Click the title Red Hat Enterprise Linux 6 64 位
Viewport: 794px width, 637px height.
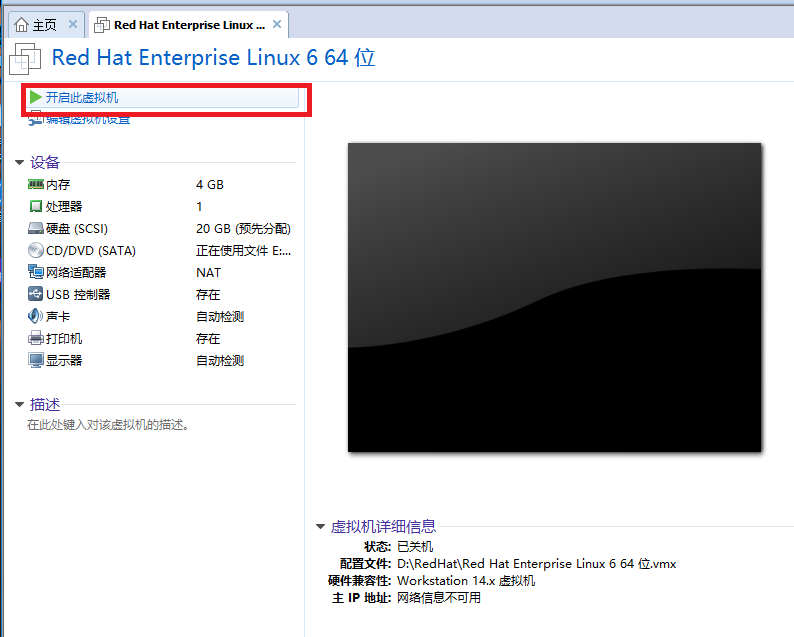coord(213,57)
